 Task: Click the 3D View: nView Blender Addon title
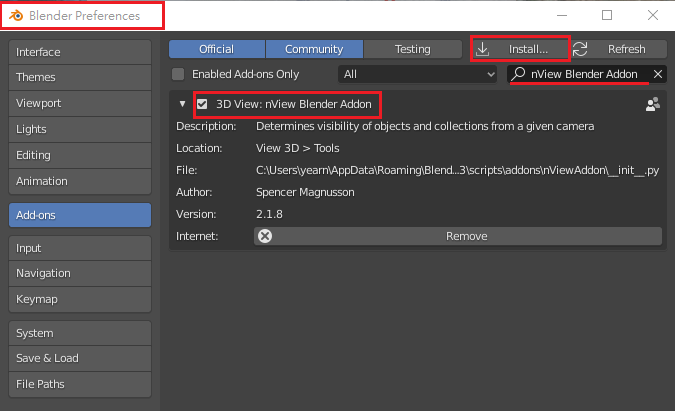click(x=294, y=104)
